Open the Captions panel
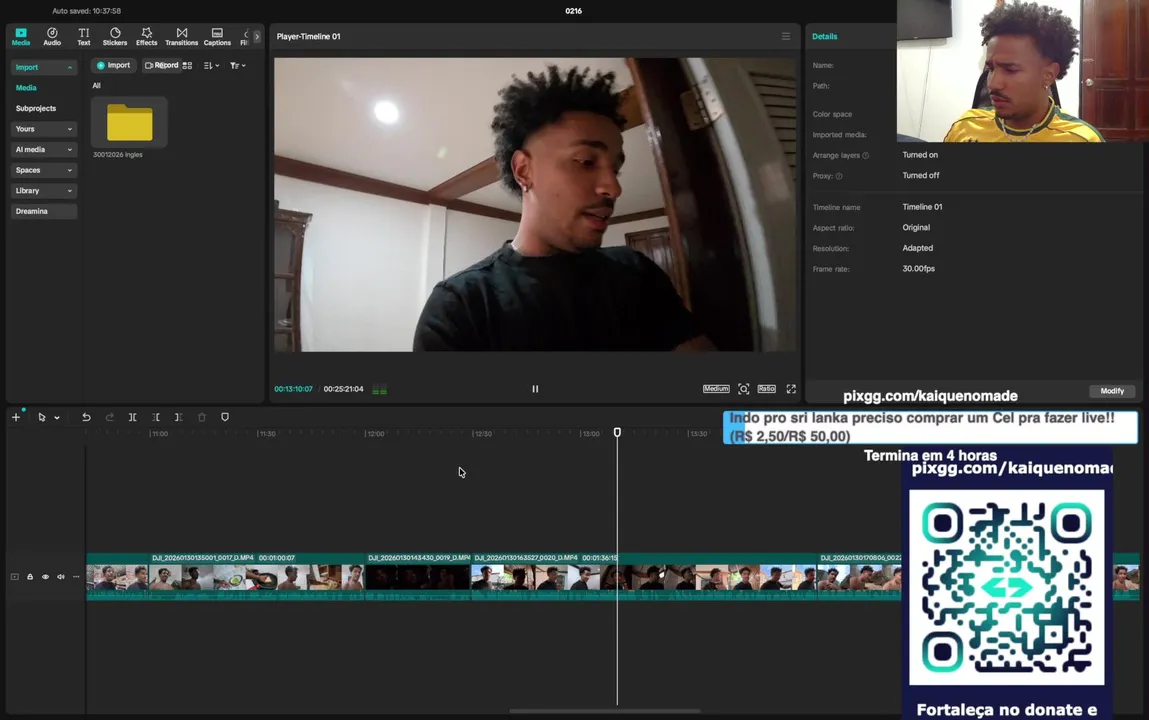 click(x=217, y=37)
